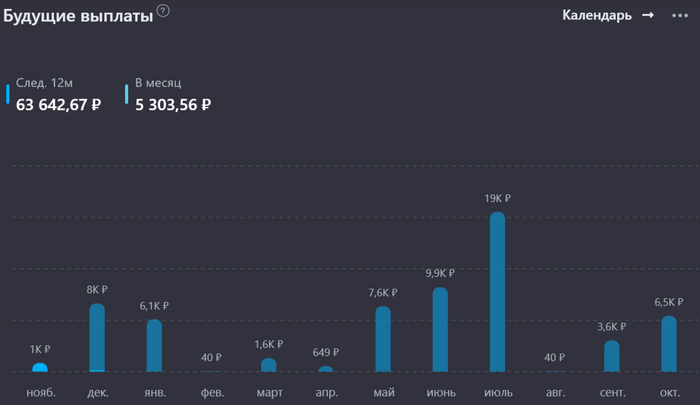
Task: Click the сент. 3,6K ₽ bar
Action: click(611, 356)
